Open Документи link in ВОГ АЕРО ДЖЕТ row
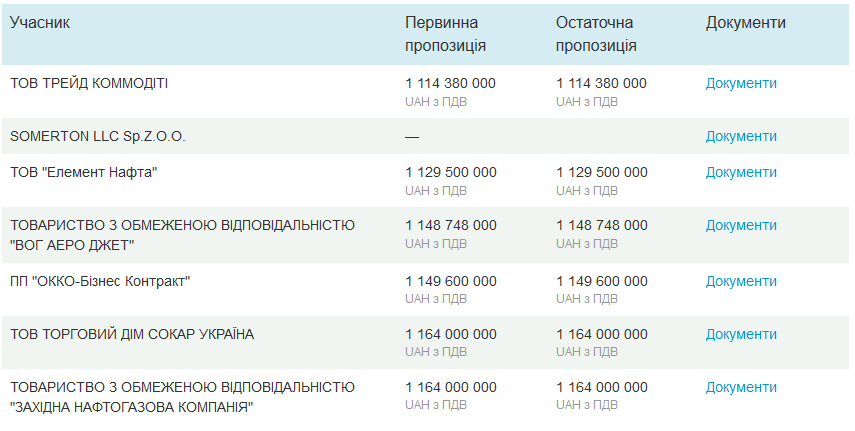 coord(741,225)
